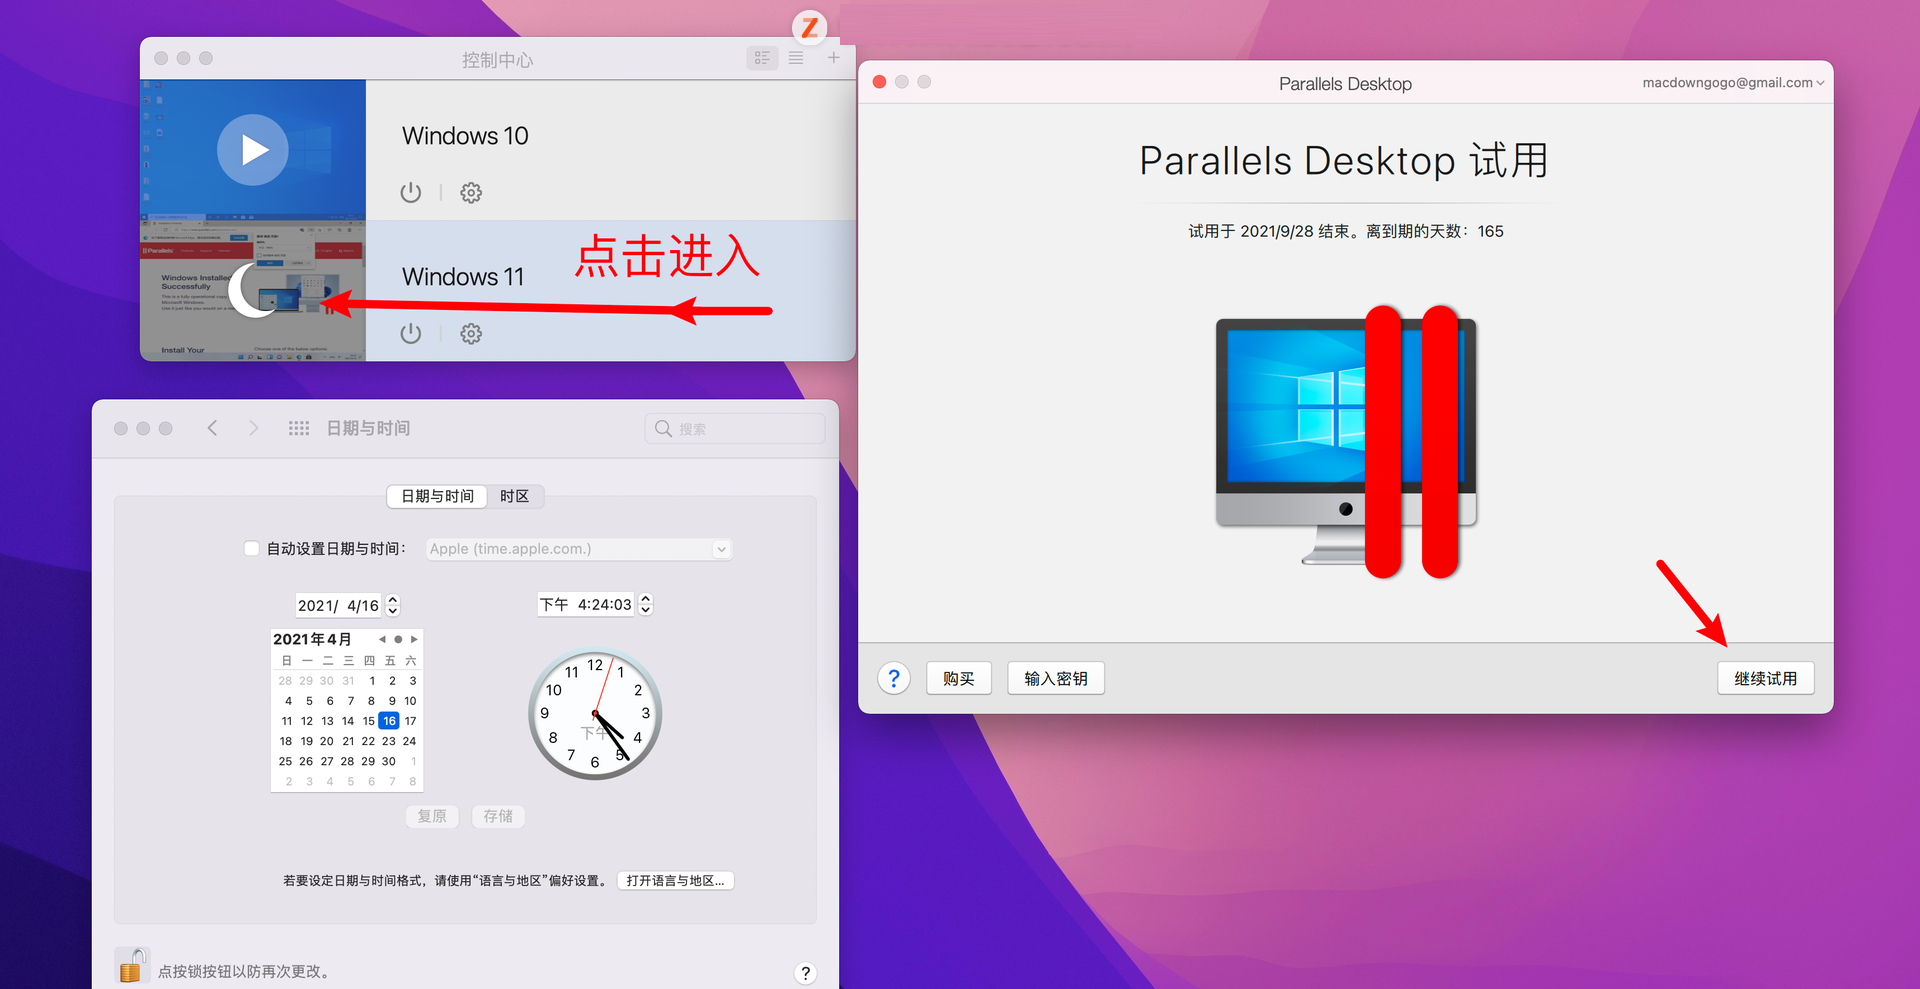1920x989 pixels.
Task: Go to next month in calendar
Action: [x=413, y=638]
